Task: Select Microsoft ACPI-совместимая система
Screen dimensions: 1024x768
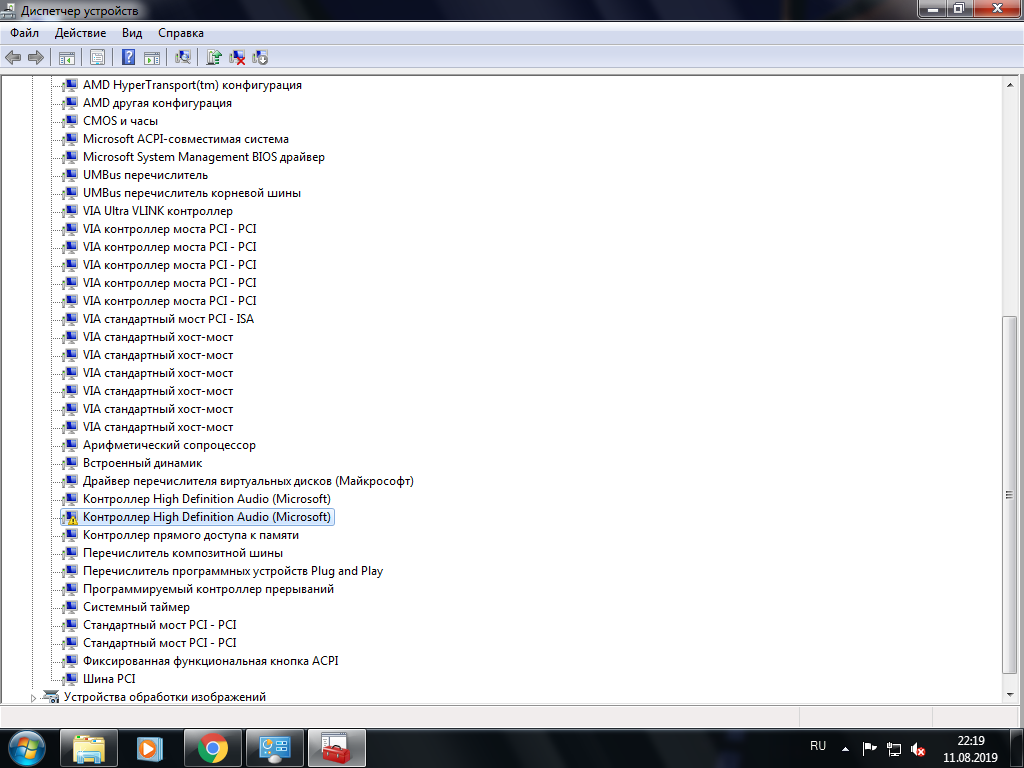Action: coord(185,139)
